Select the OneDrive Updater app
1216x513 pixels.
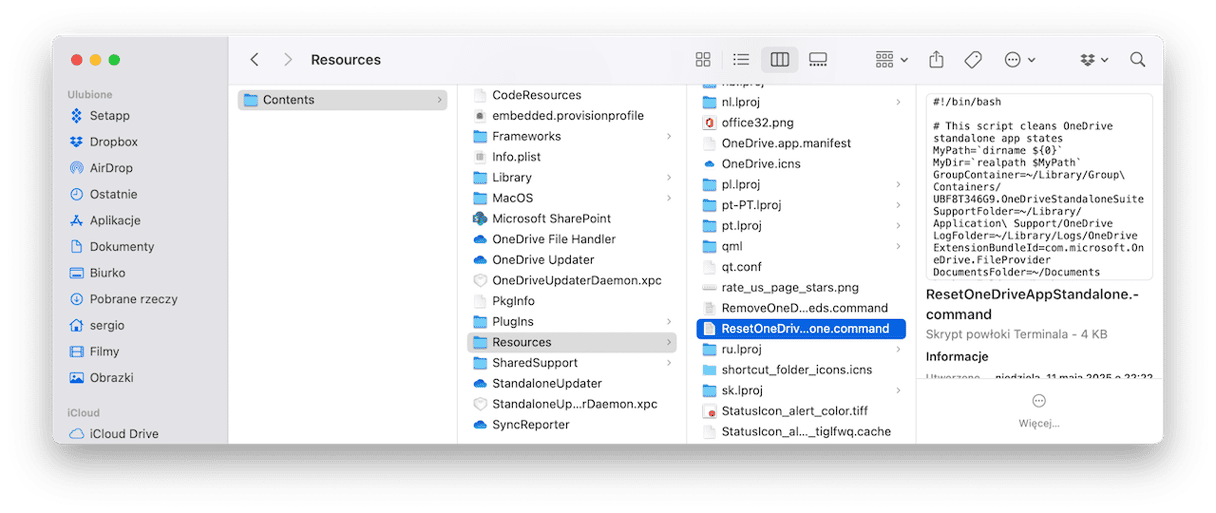(x=543, y=260)
